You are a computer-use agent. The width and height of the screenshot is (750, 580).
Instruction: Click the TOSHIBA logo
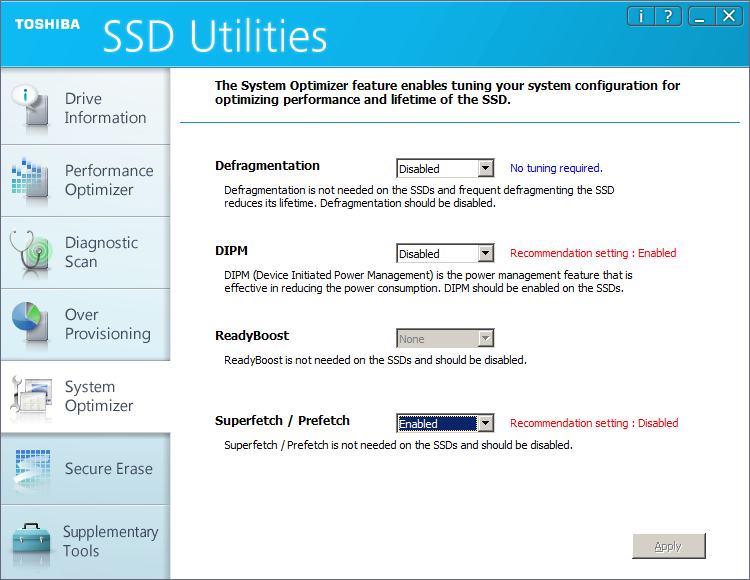(x=47, y=24)
